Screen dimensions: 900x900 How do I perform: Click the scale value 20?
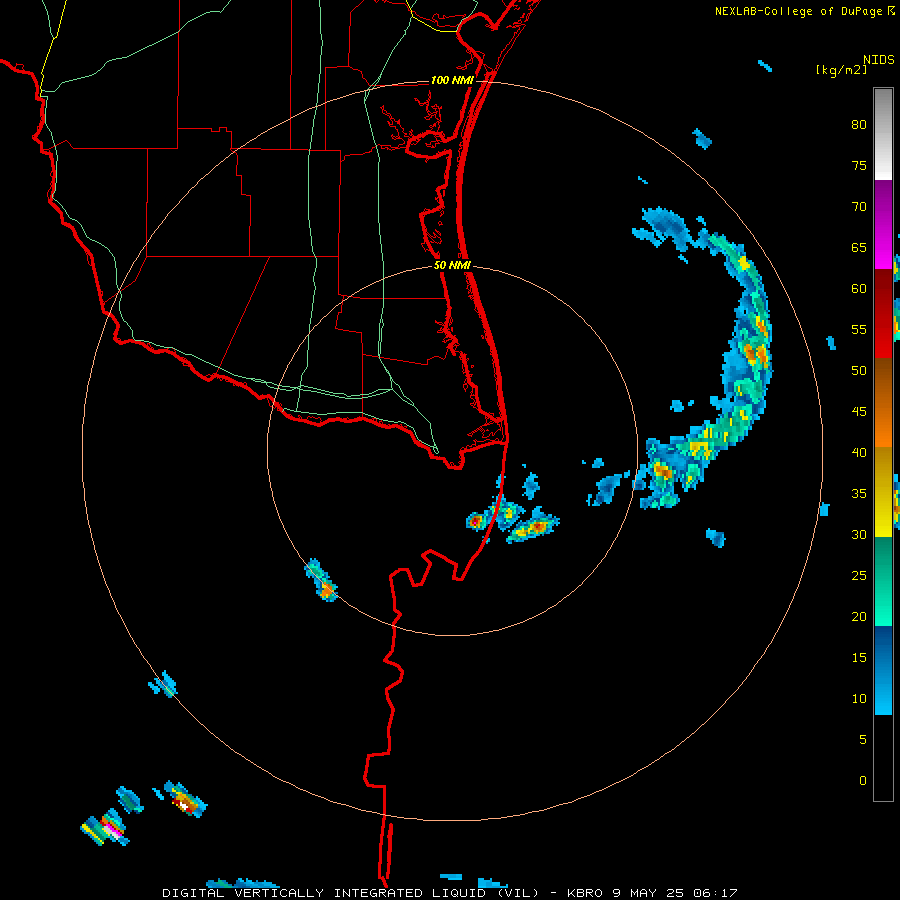[x=859, y=616]
